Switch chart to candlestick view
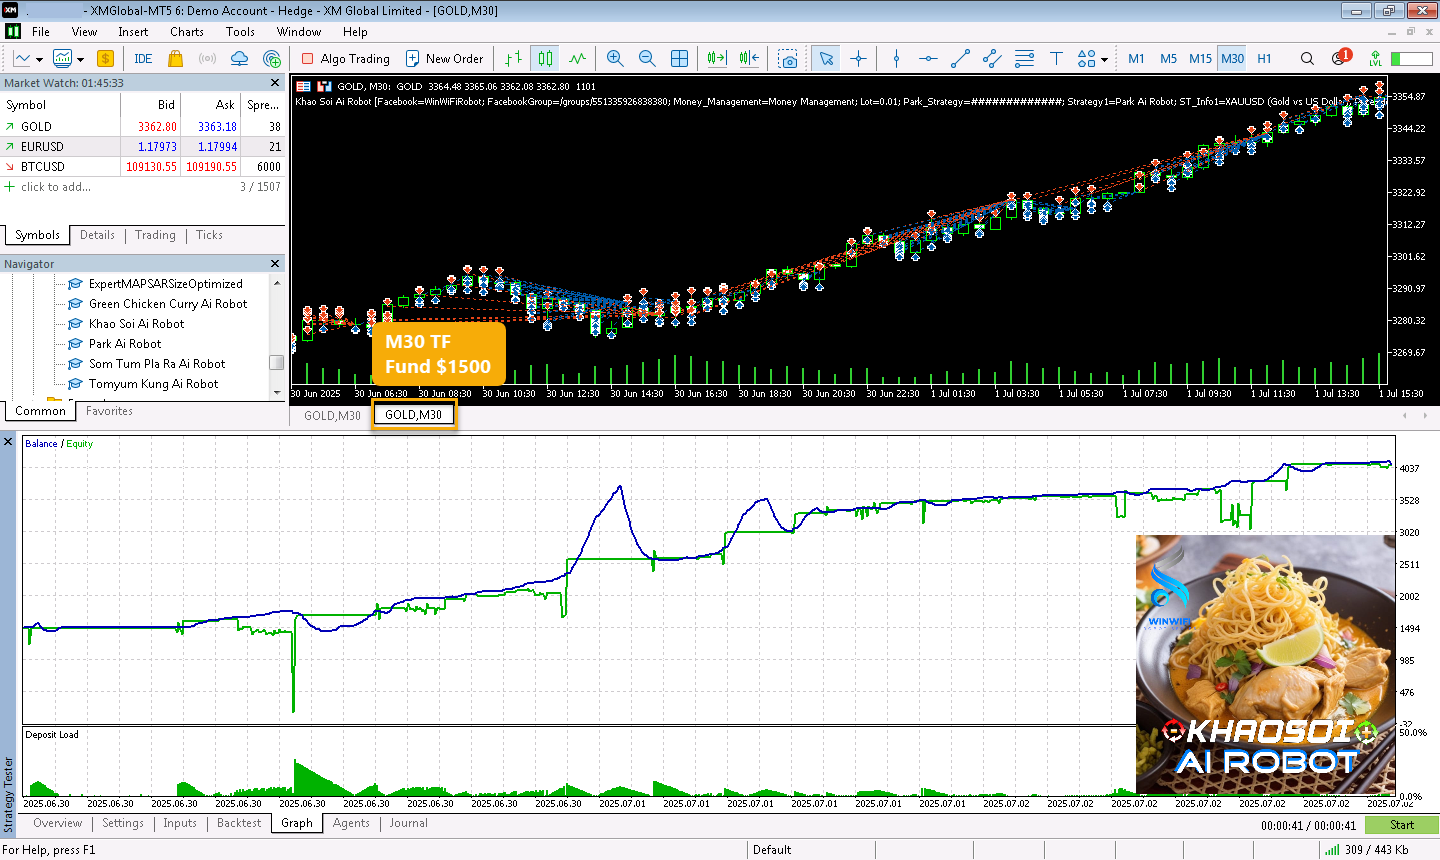 click(x=545, y=58)
